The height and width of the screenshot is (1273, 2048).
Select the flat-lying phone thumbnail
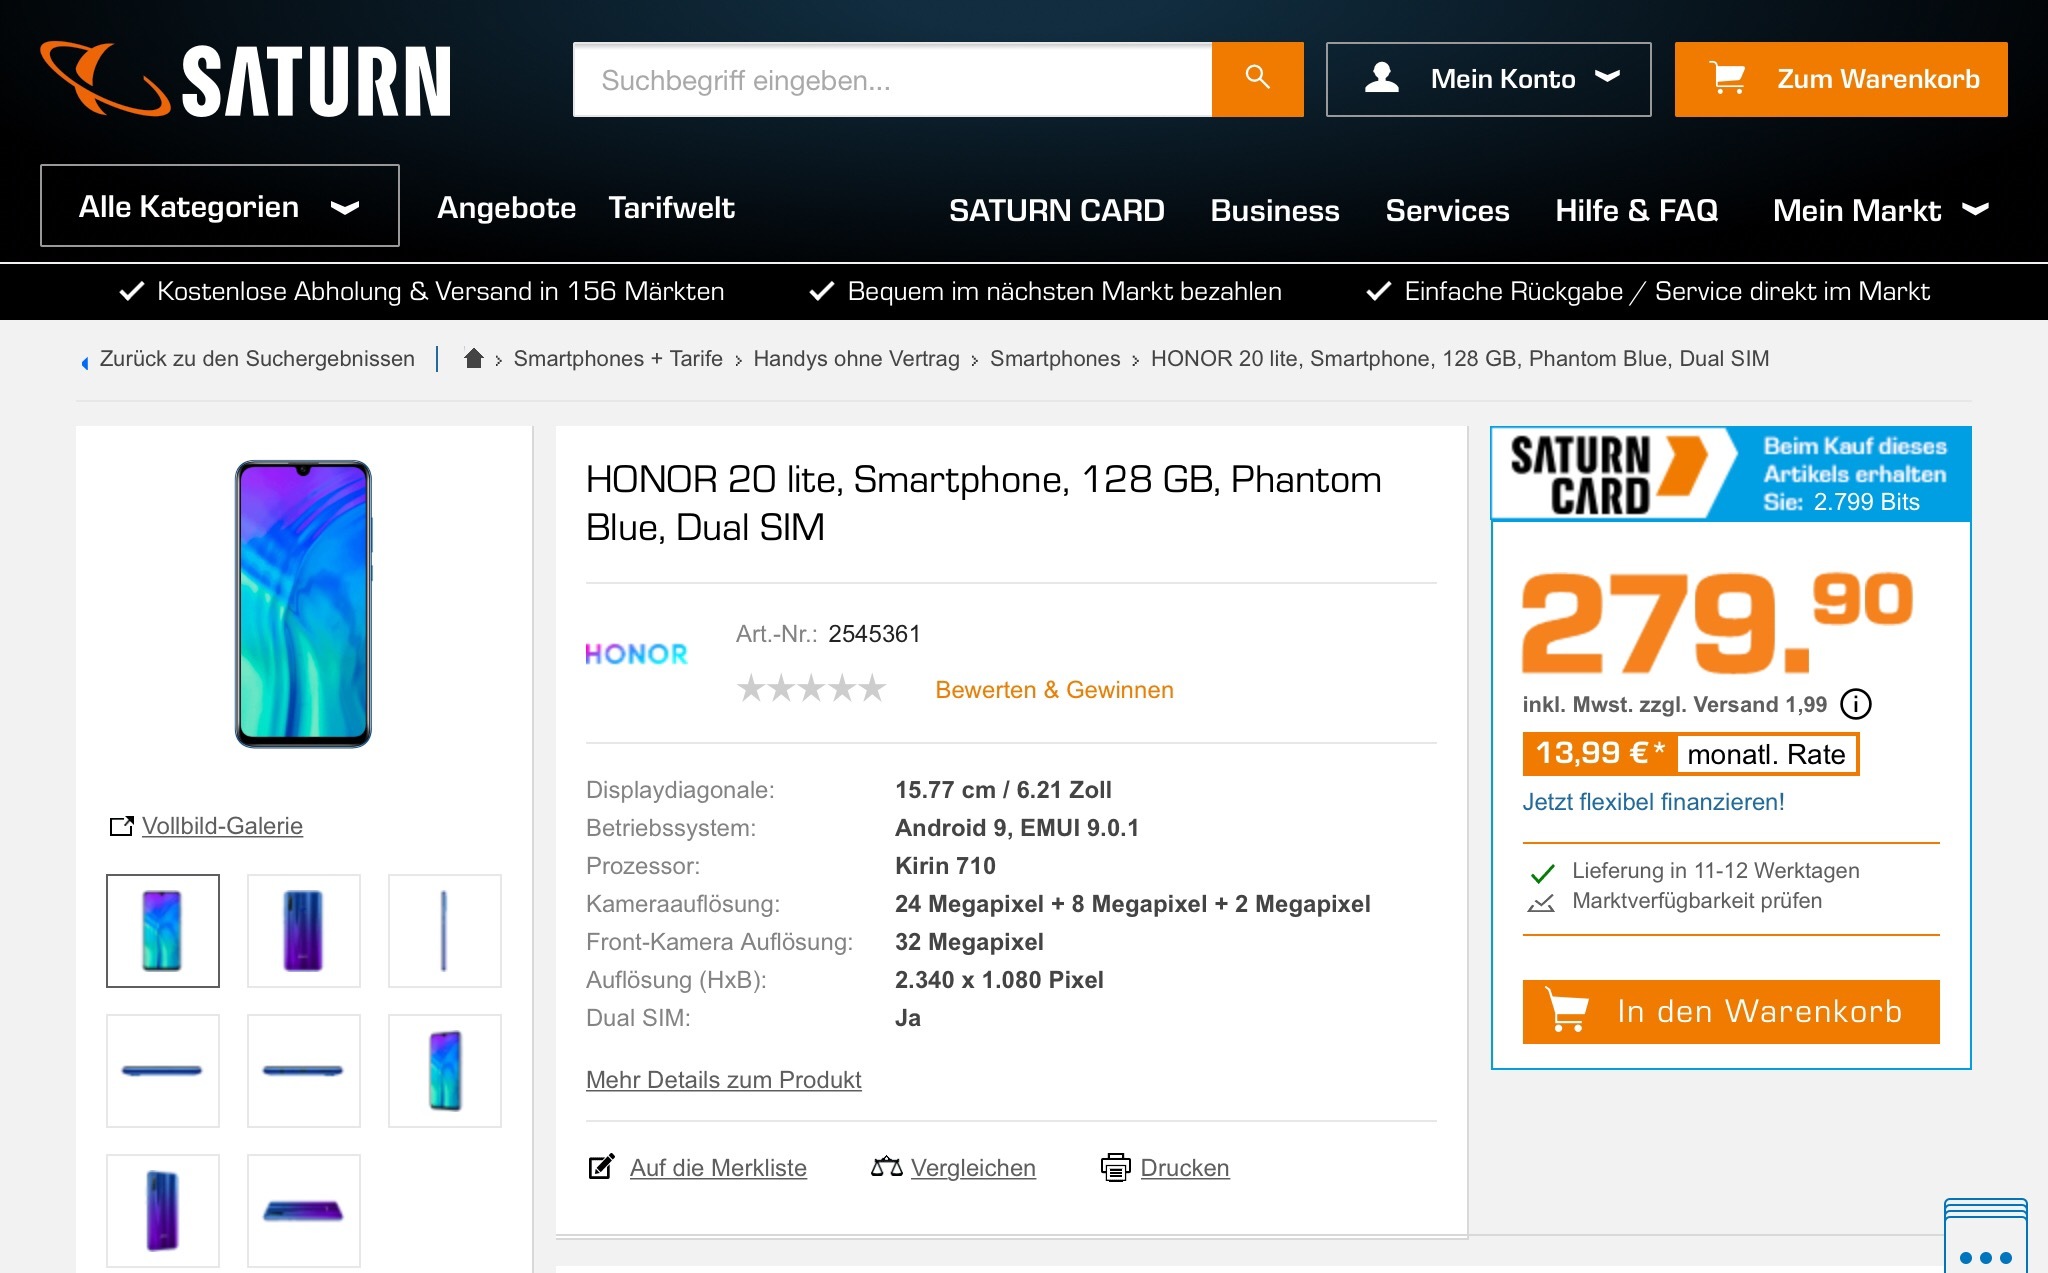coord(304,1211)
